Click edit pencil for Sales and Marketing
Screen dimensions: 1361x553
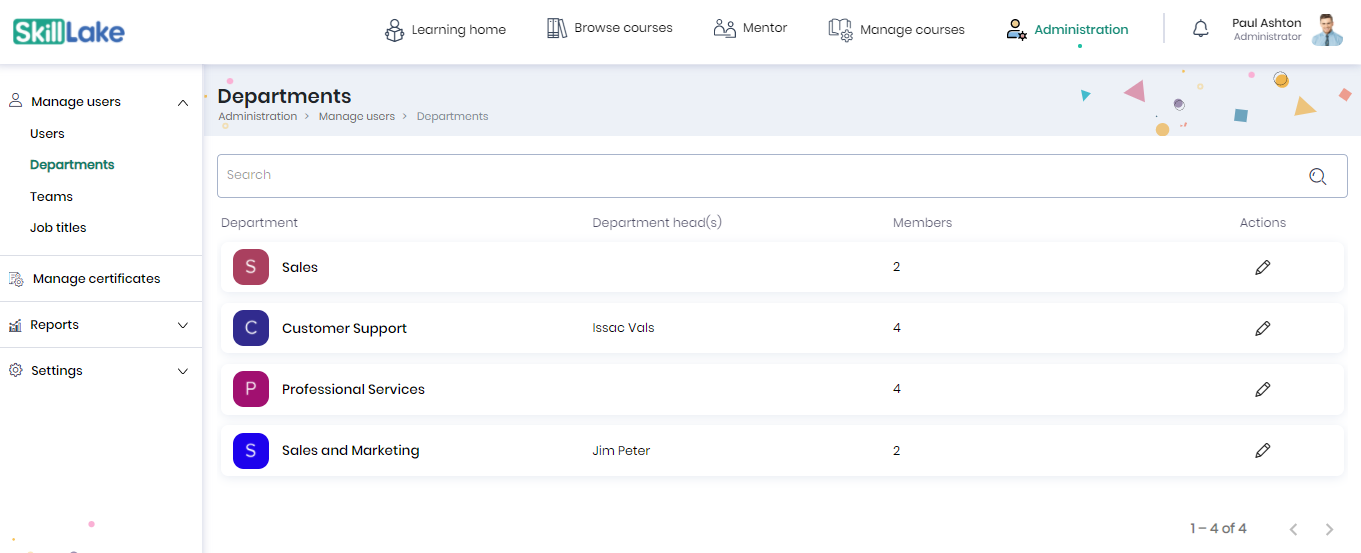click(x=1263, y=450)
